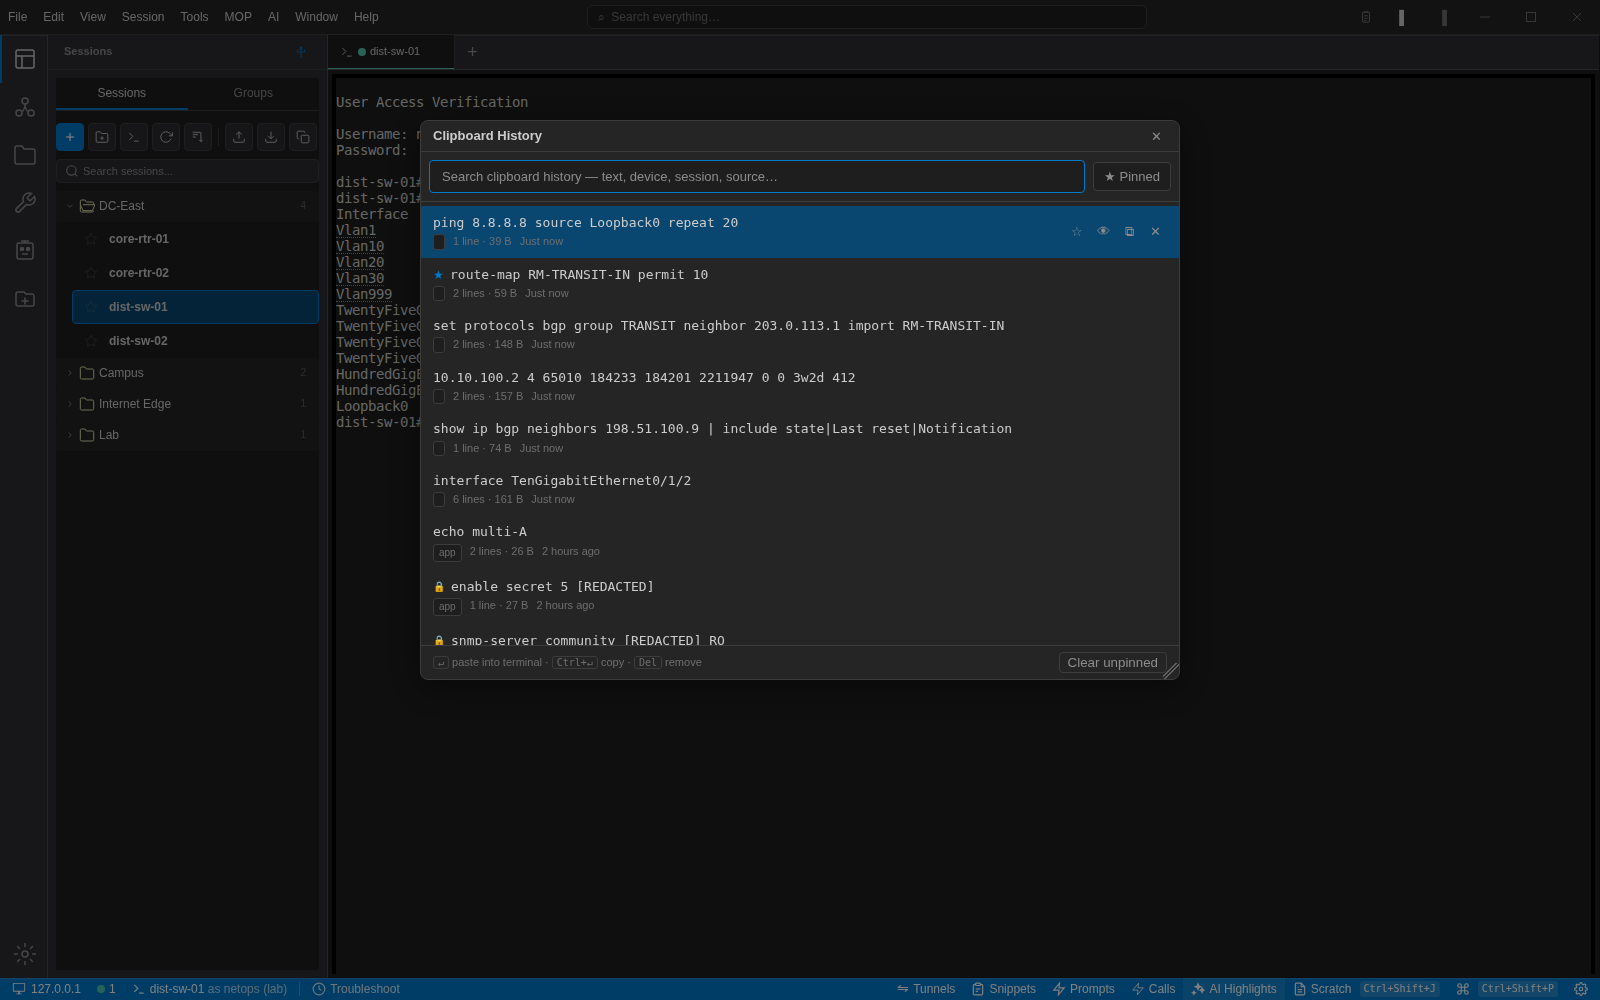Click the export sessions upload icon
Screen dimensions: 1600x1000
point(239,137)
